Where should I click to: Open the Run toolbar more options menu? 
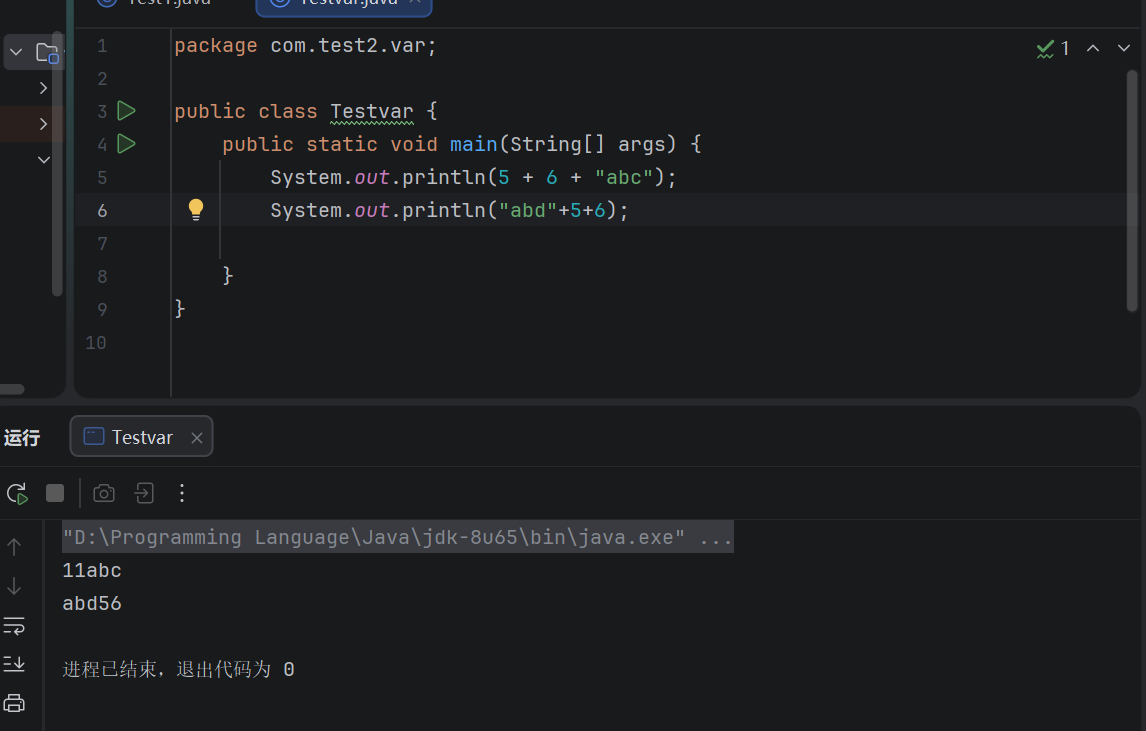coord(182,493)
